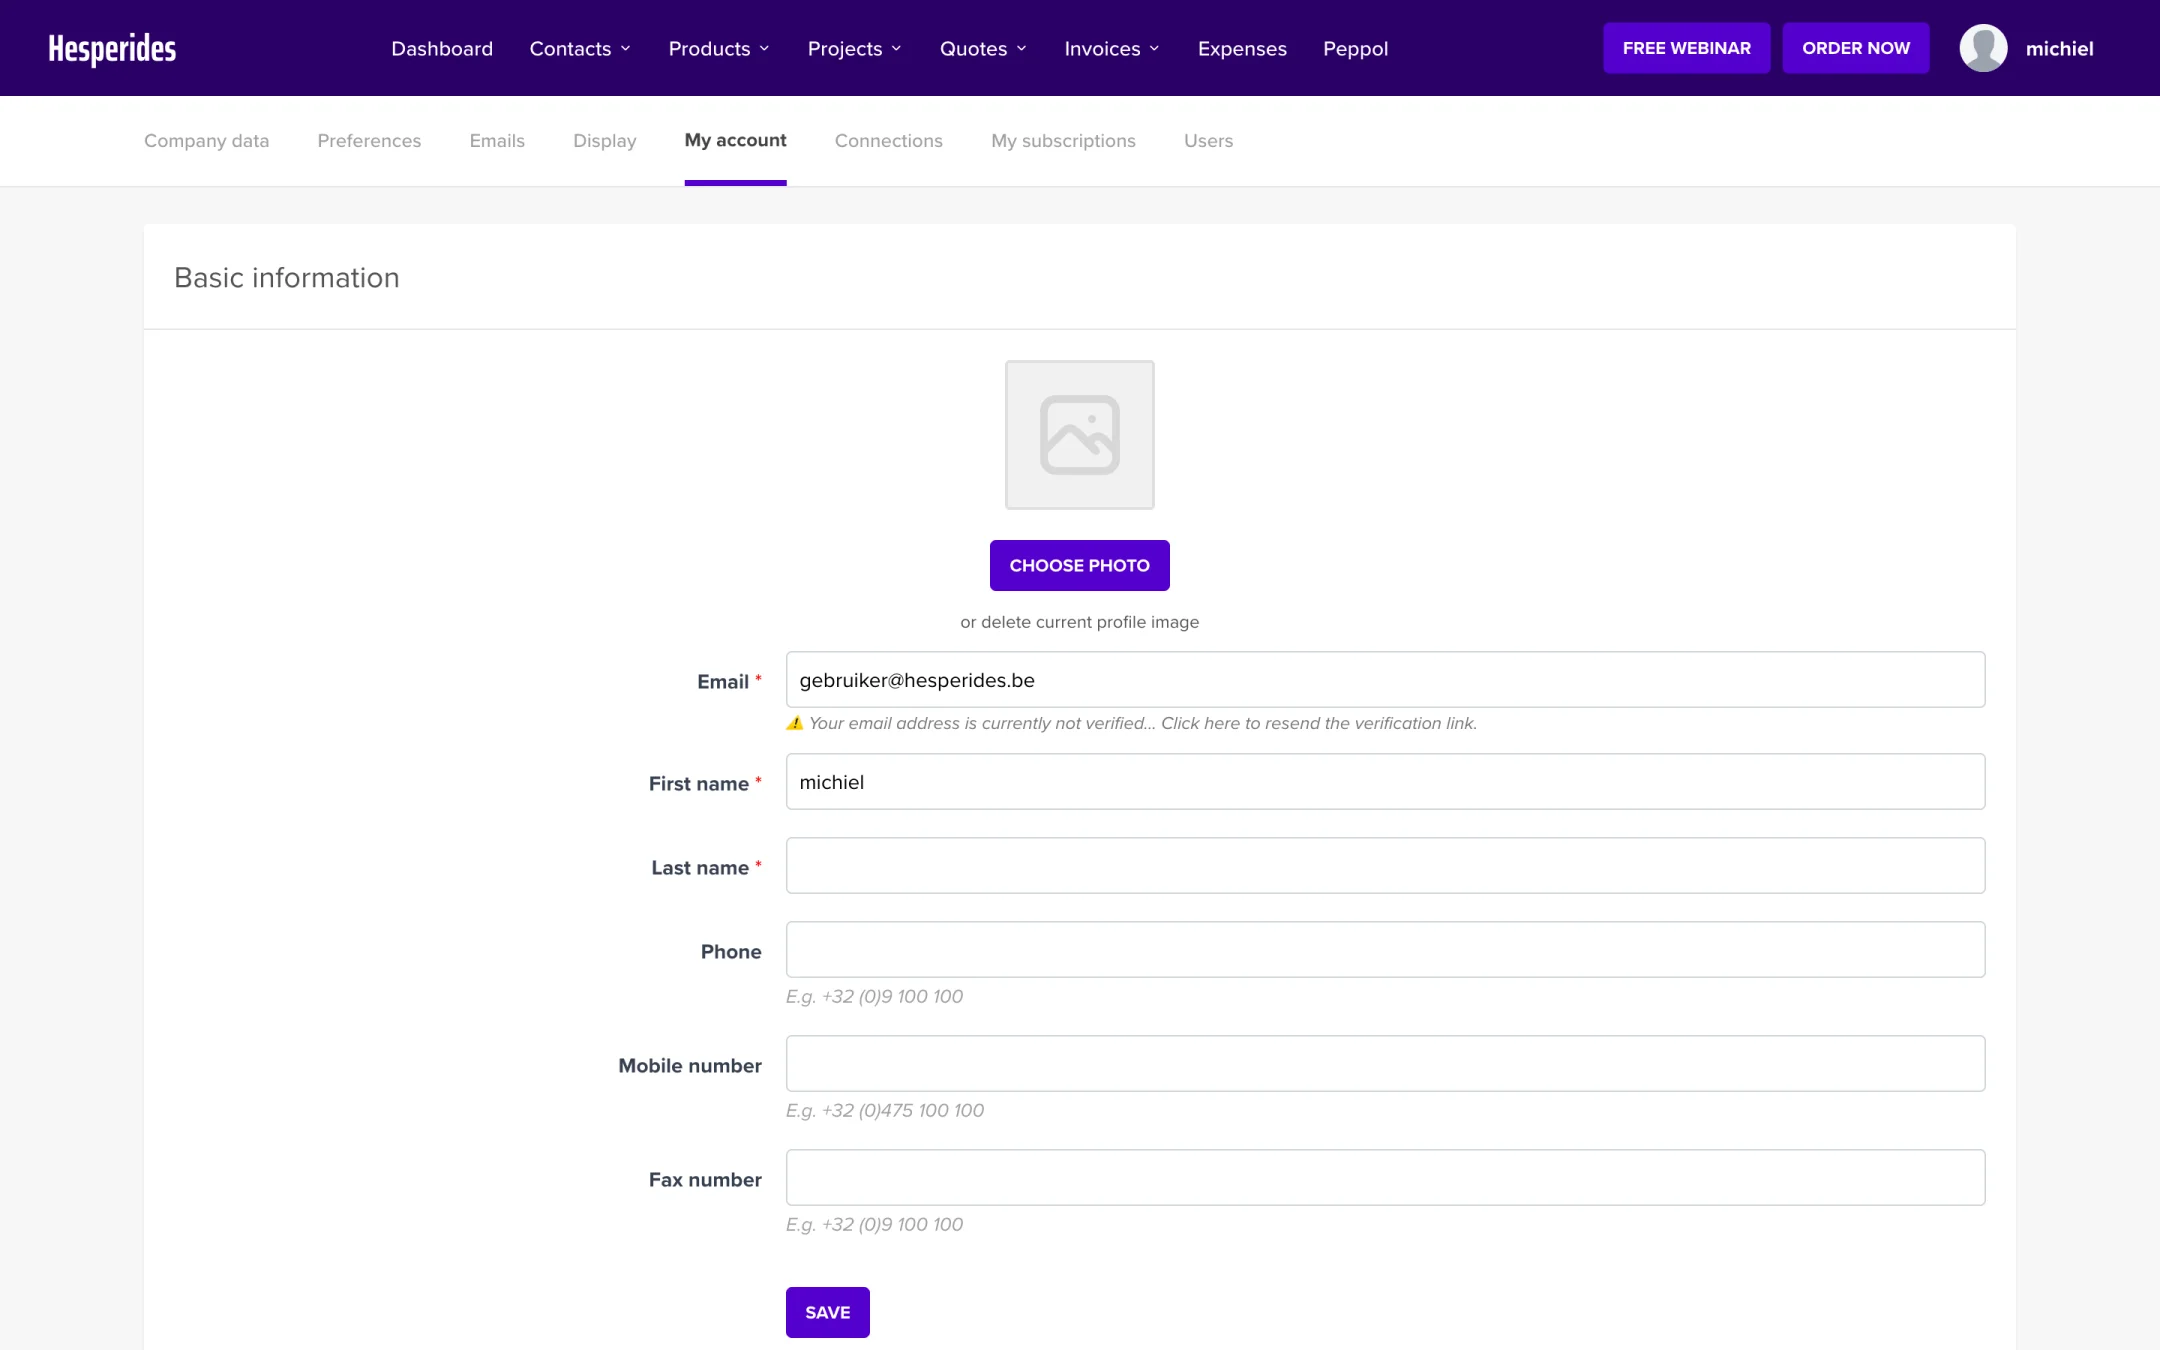The image size is (2160, 1350).
Task: Click the resend verification link text
Action: point(1318,723)
